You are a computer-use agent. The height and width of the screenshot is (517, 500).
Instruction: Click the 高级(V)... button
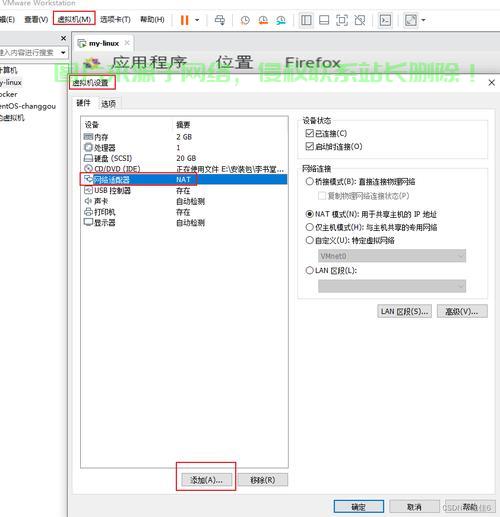(x=462, y=311)
